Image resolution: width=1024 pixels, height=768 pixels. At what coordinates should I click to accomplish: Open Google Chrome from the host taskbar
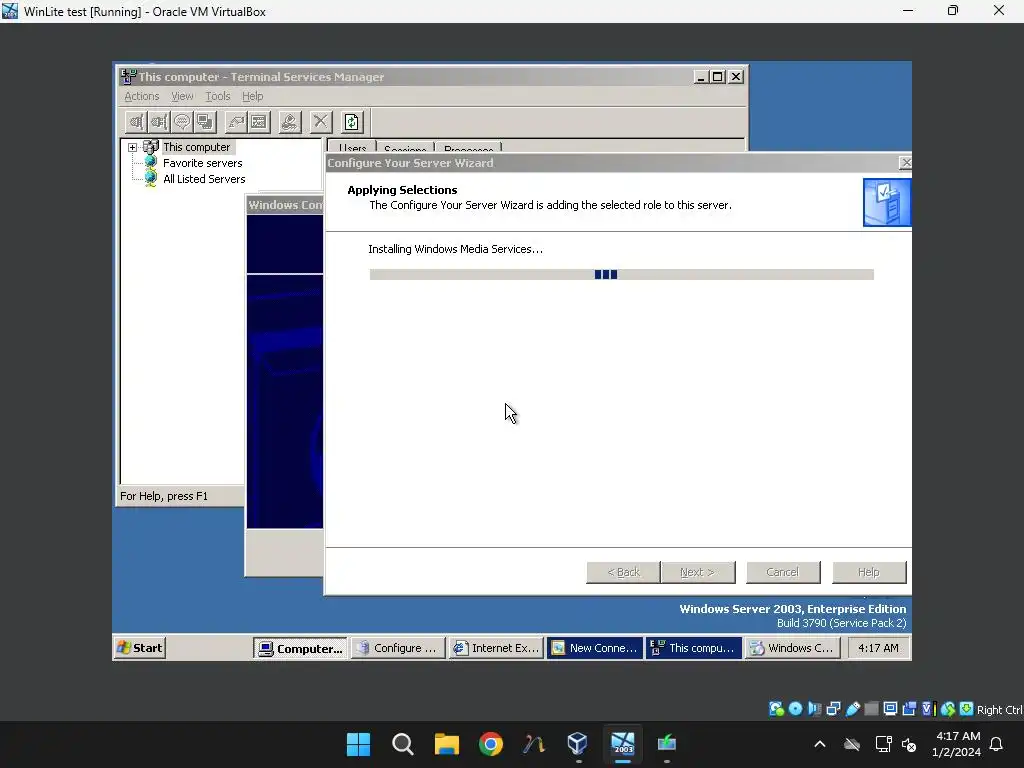[x=490, y=744]
